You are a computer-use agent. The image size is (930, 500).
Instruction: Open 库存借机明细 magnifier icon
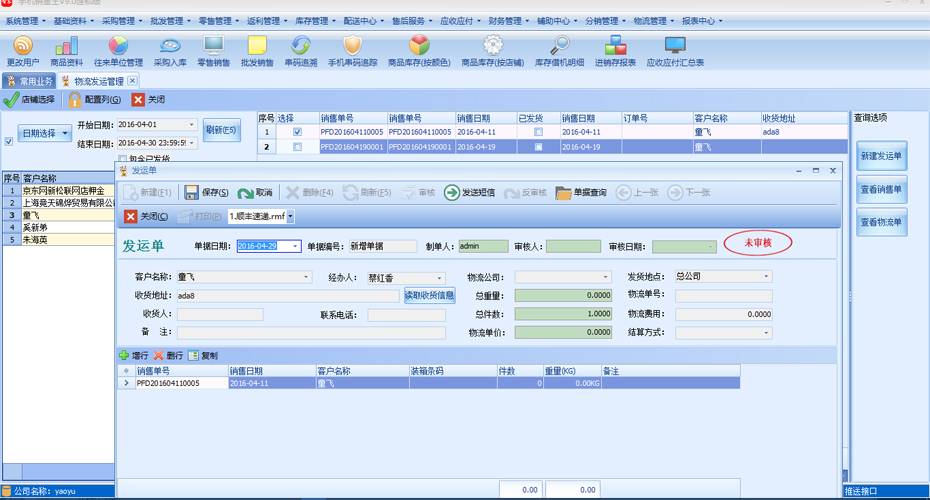point(559,46)
